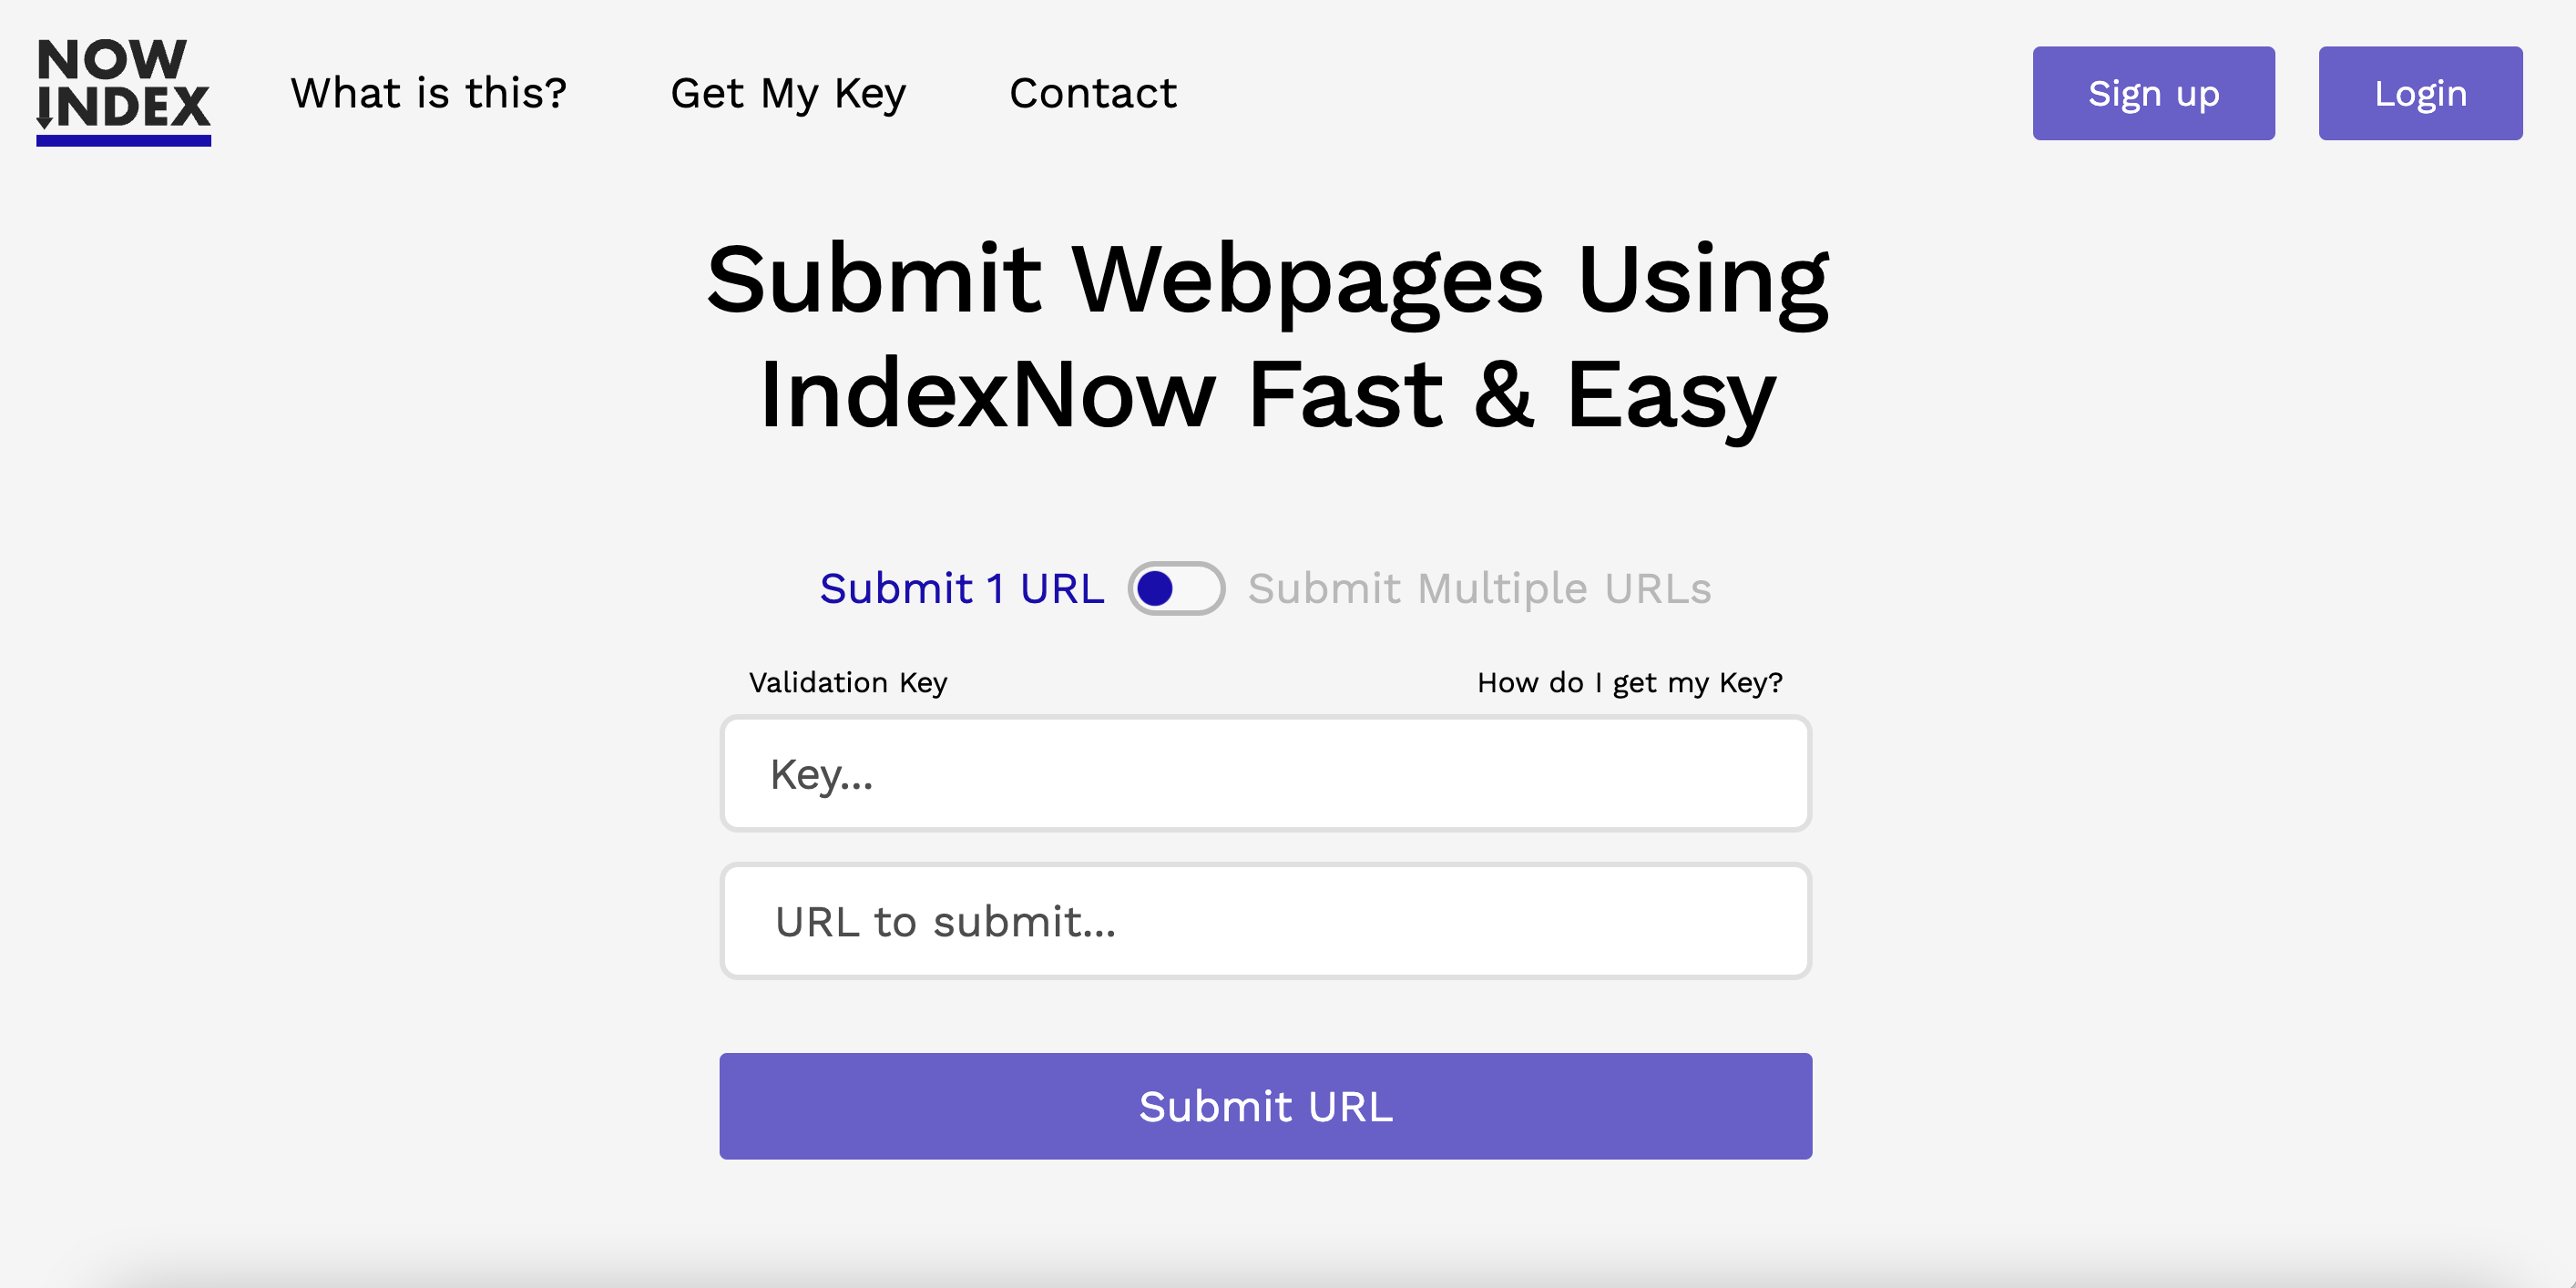The width and height of the screenshot is (2576, 1288).
Task: Click inside the Key input field
Action: click(x=1265, y=774)
